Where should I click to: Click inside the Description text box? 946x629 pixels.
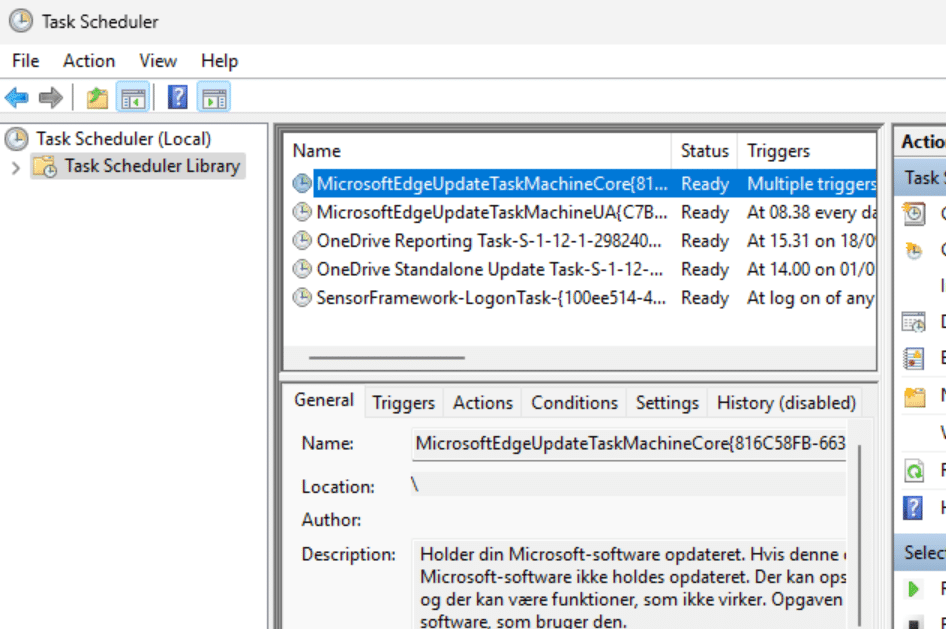pos(630,584)
